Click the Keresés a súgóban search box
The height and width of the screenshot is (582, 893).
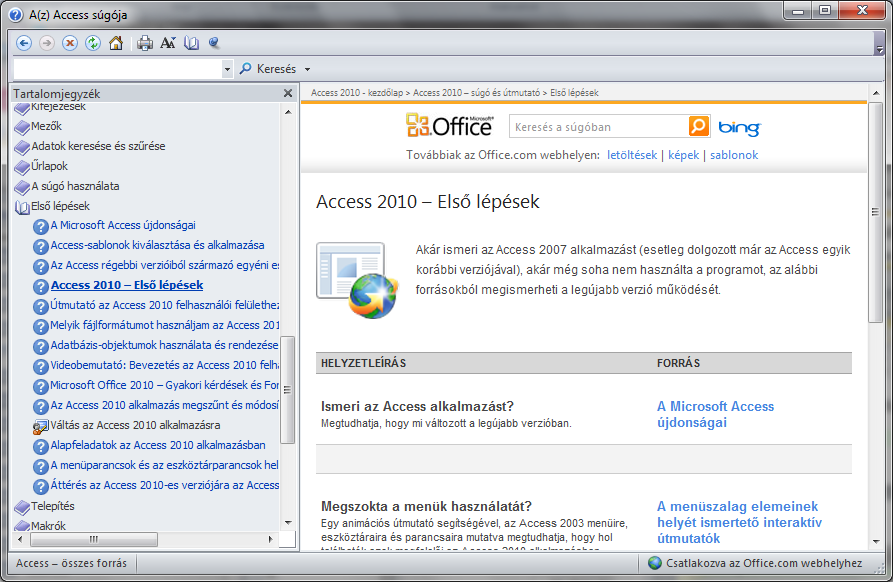click(598, 127)
